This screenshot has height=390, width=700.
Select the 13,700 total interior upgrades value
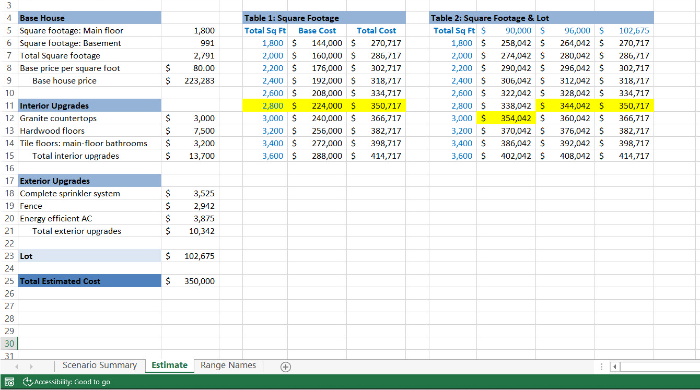pos(191,156)
